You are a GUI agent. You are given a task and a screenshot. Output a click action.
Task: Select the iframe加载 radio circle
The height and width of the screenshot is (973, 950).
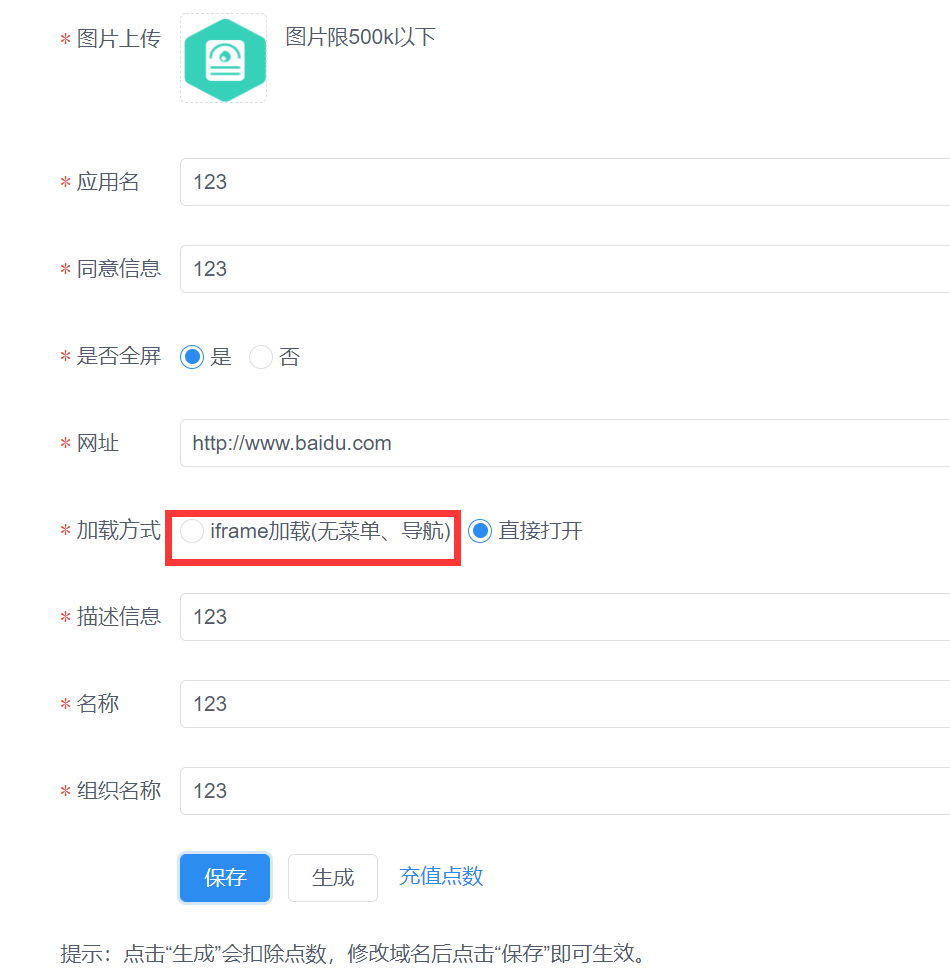click(x=193, y=531)
